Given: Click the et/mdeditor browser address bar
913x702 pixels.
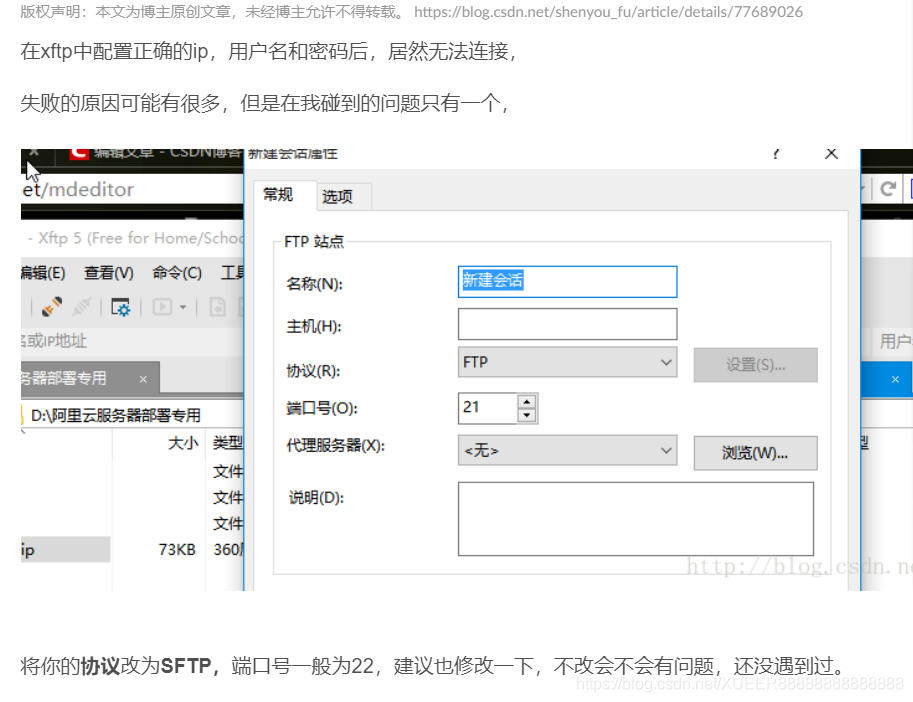Looking at the screenshot, I should click(132, 189).
